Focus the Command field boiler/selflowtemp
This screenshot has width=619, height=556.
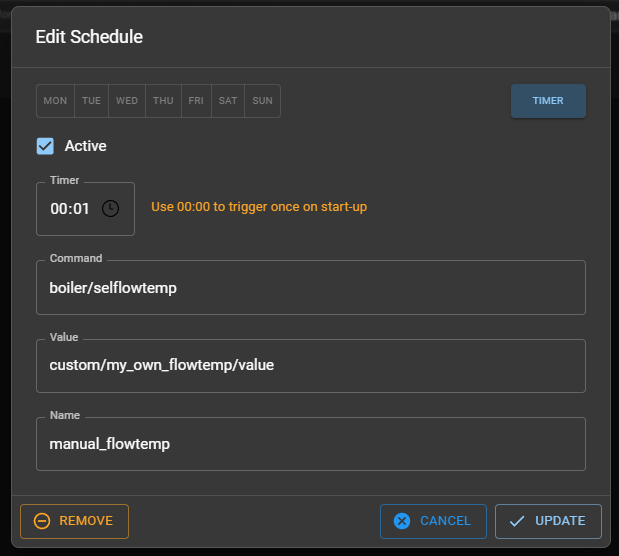coord(310,287)
